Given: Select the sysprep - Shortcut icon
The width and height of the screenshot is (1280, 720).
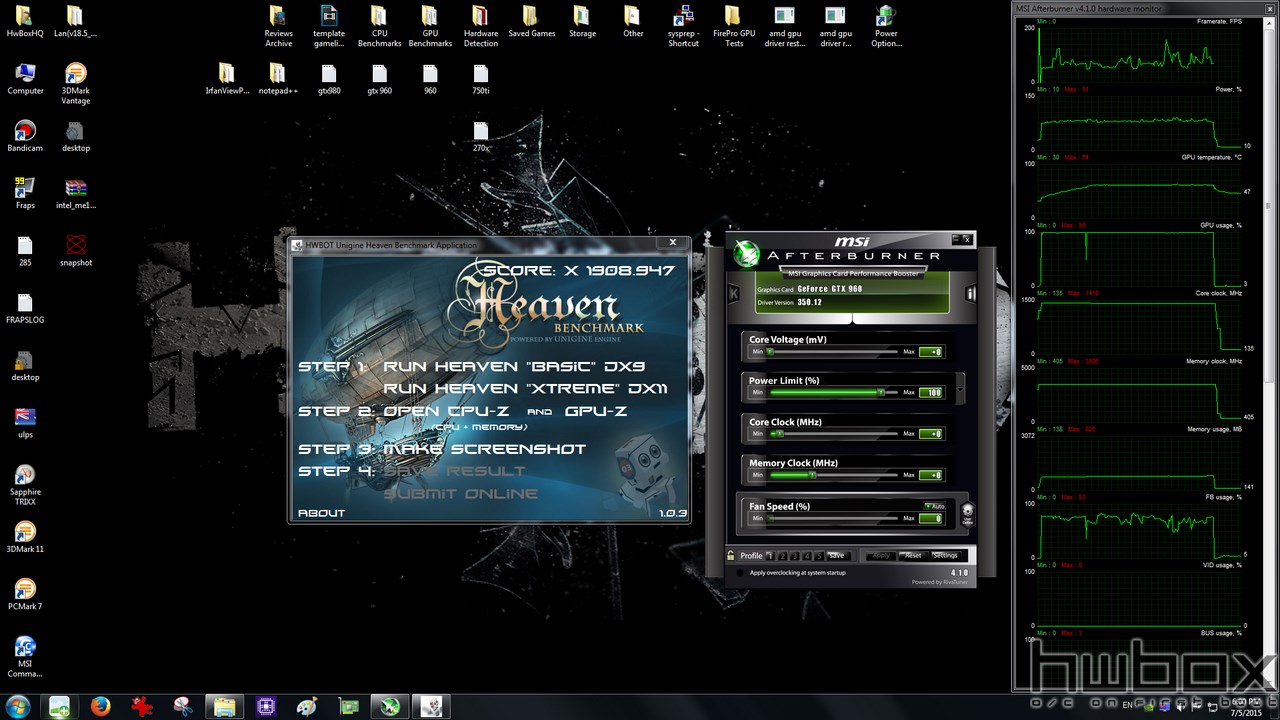Looking at the screenshot, I should (683, 26).
